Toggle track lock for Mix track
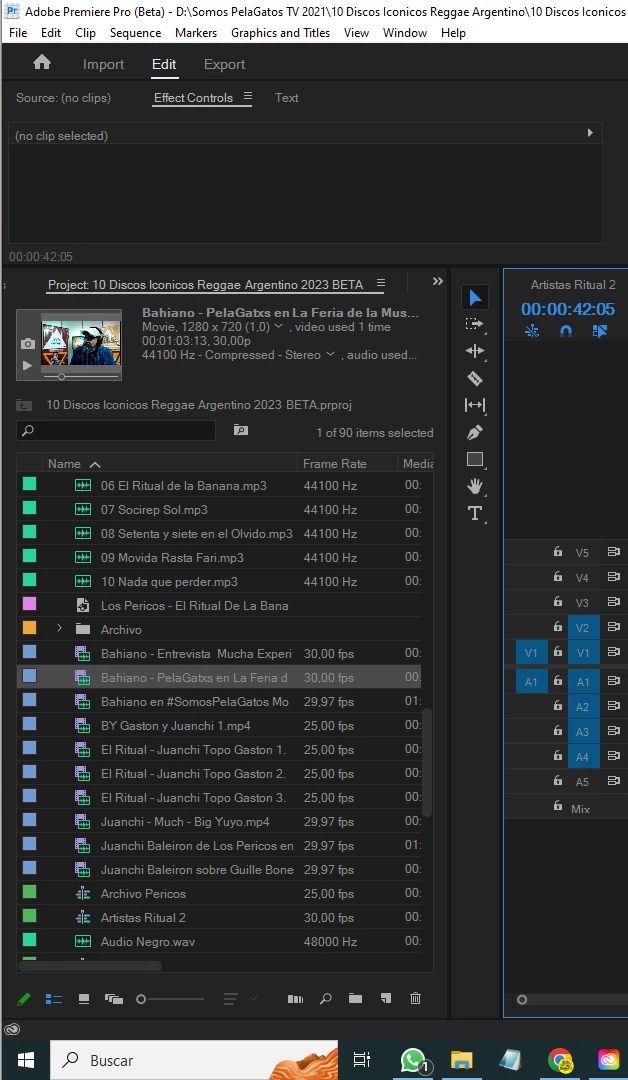The width and height of the screenshot is (628, 1080). [558, 806]
